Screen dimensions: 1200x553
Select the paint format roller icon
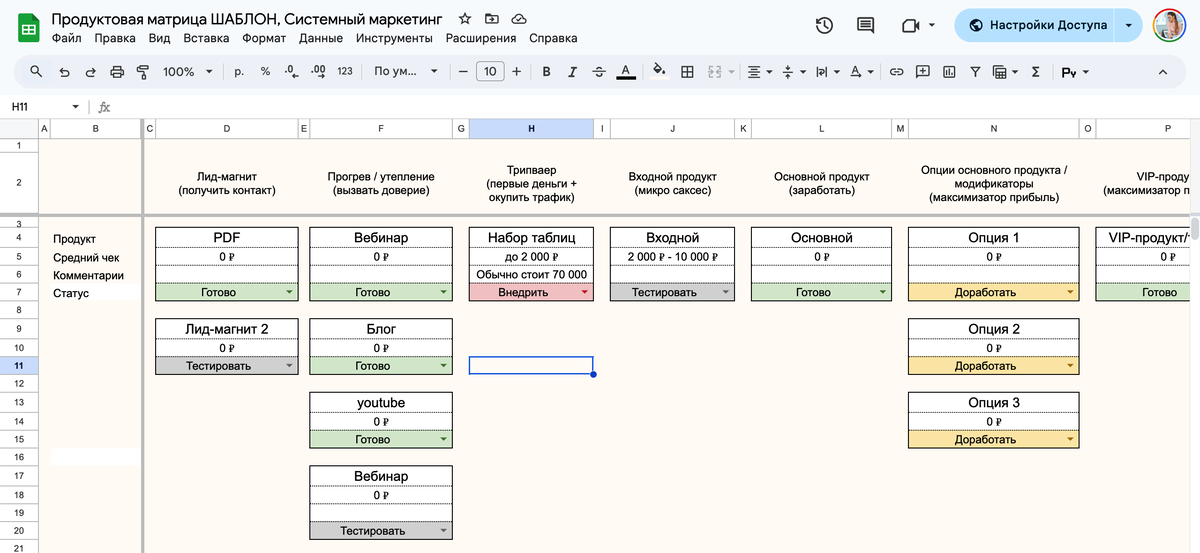pyautogui.click(x=142, y=72)
